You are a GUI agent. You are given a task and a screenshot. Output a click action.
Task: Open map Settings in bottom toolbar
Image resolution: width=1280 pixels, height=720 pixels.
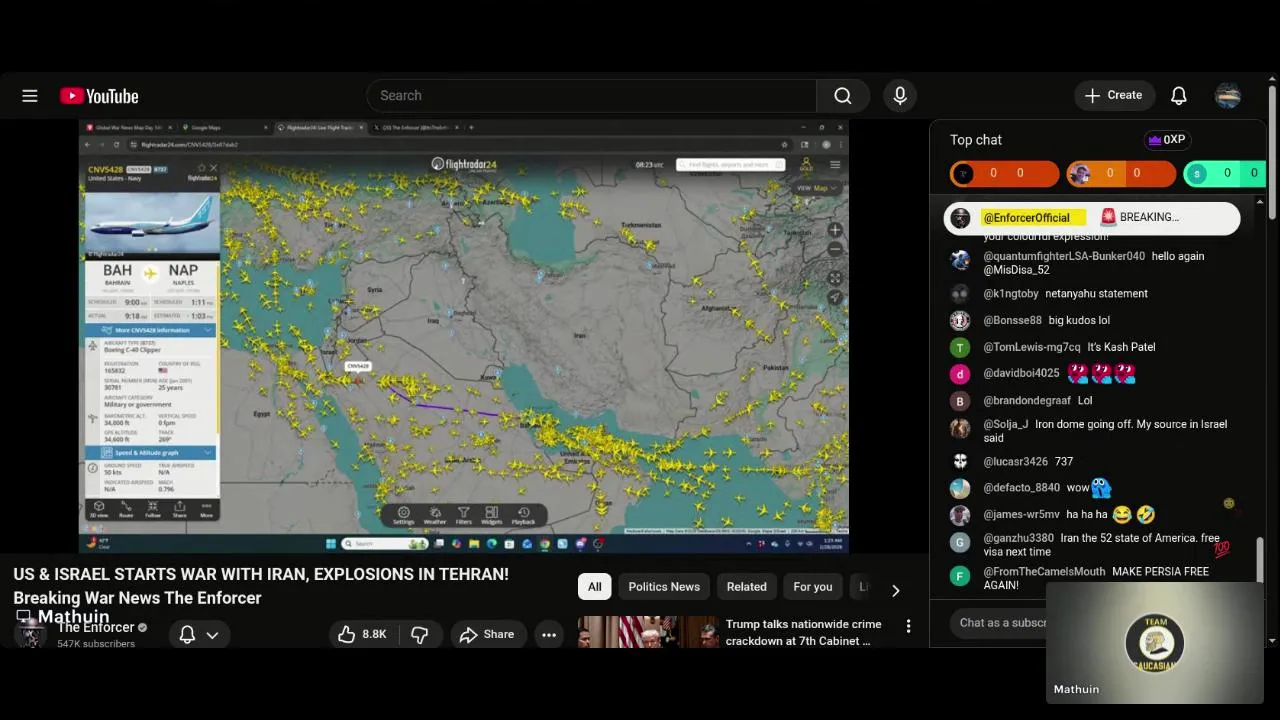403,516
